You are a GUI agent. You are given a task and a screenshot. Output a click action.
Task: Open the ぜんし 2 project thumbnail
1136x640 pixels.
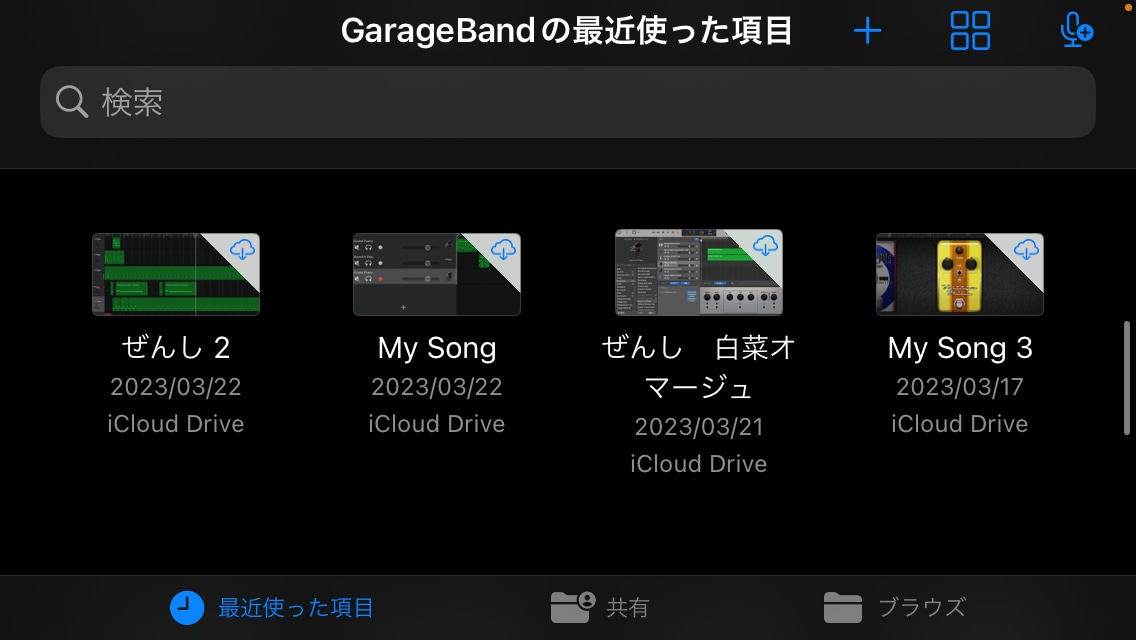175,274
